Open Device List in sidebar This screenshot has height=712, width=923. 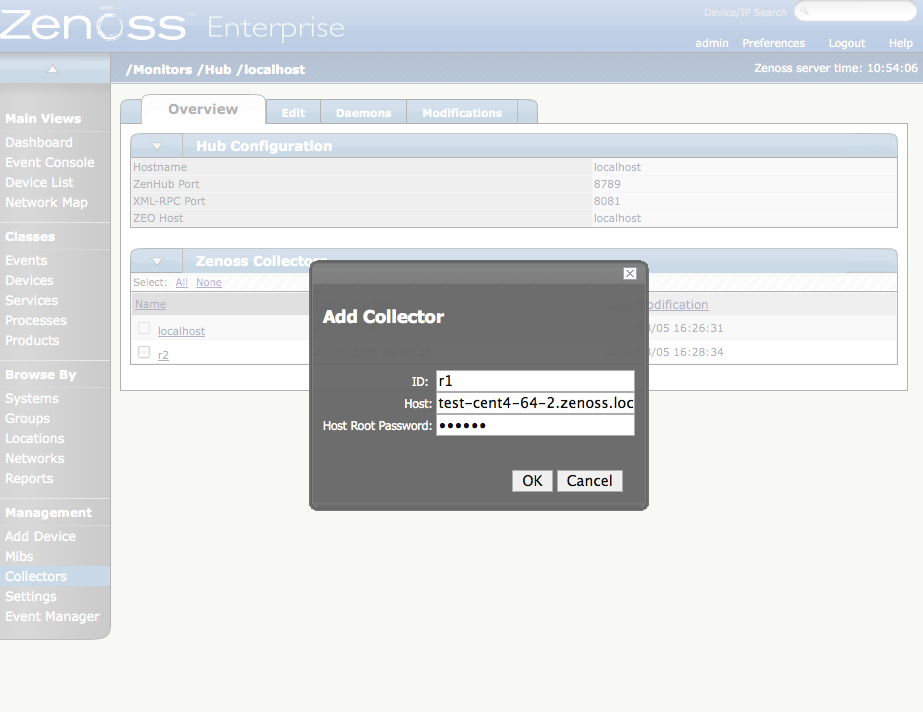(x=39, y=182)
